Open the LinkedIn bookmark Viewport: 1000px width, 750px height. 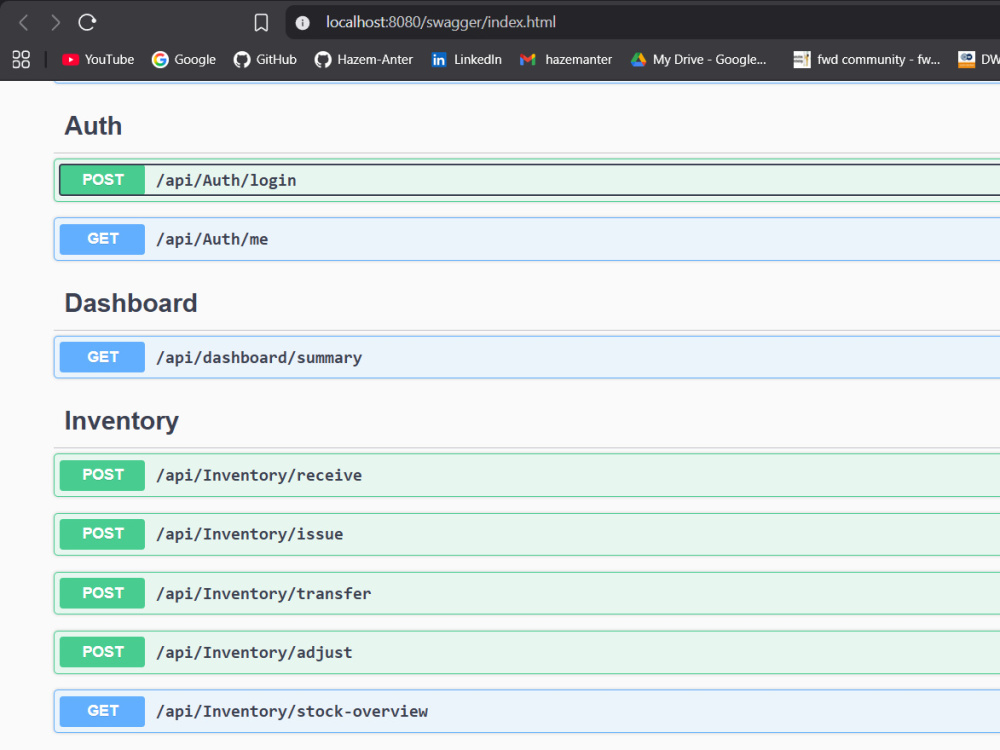pos(466,59)
